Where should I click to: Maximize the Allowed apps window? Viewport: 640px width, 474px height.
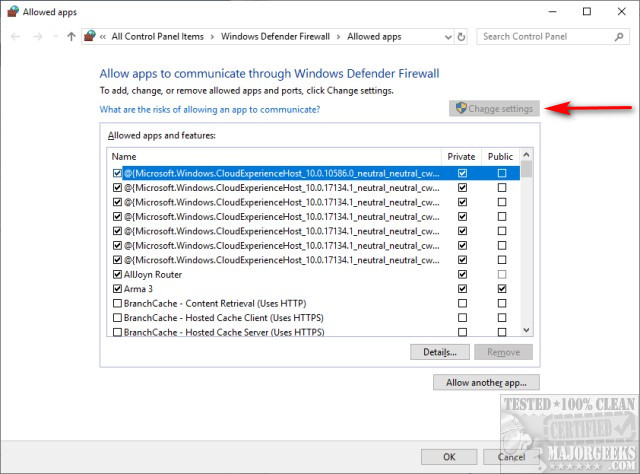pyautogui.click(x=587, y=12)
